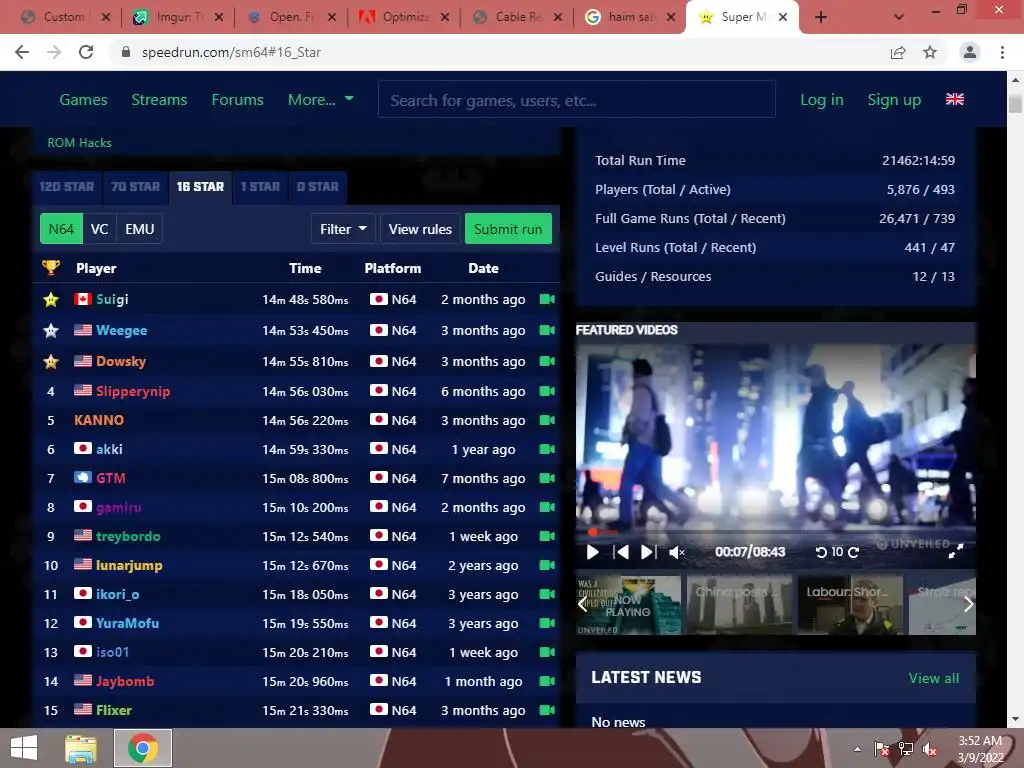The height and width of the screenshot is (768, 1024).
Task: Click the browser address bar URL
Action: pyautogui.click(x=231, y=52)
